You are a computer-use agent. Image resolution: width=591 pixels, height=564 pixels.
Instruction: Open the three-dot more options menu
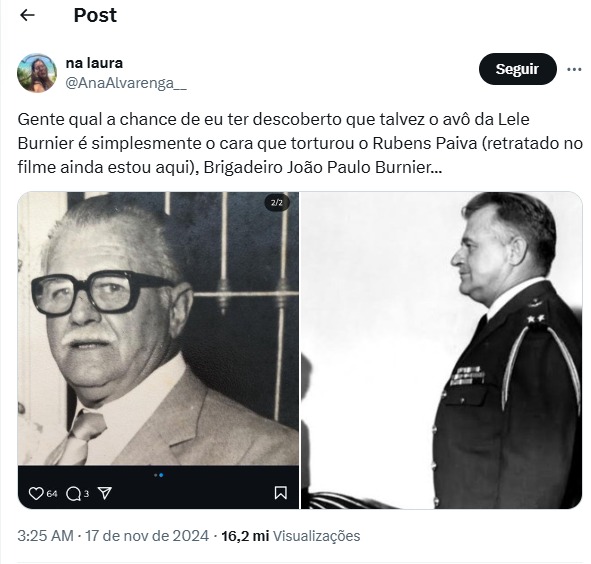pyautogui.click(x=574, y=69)
